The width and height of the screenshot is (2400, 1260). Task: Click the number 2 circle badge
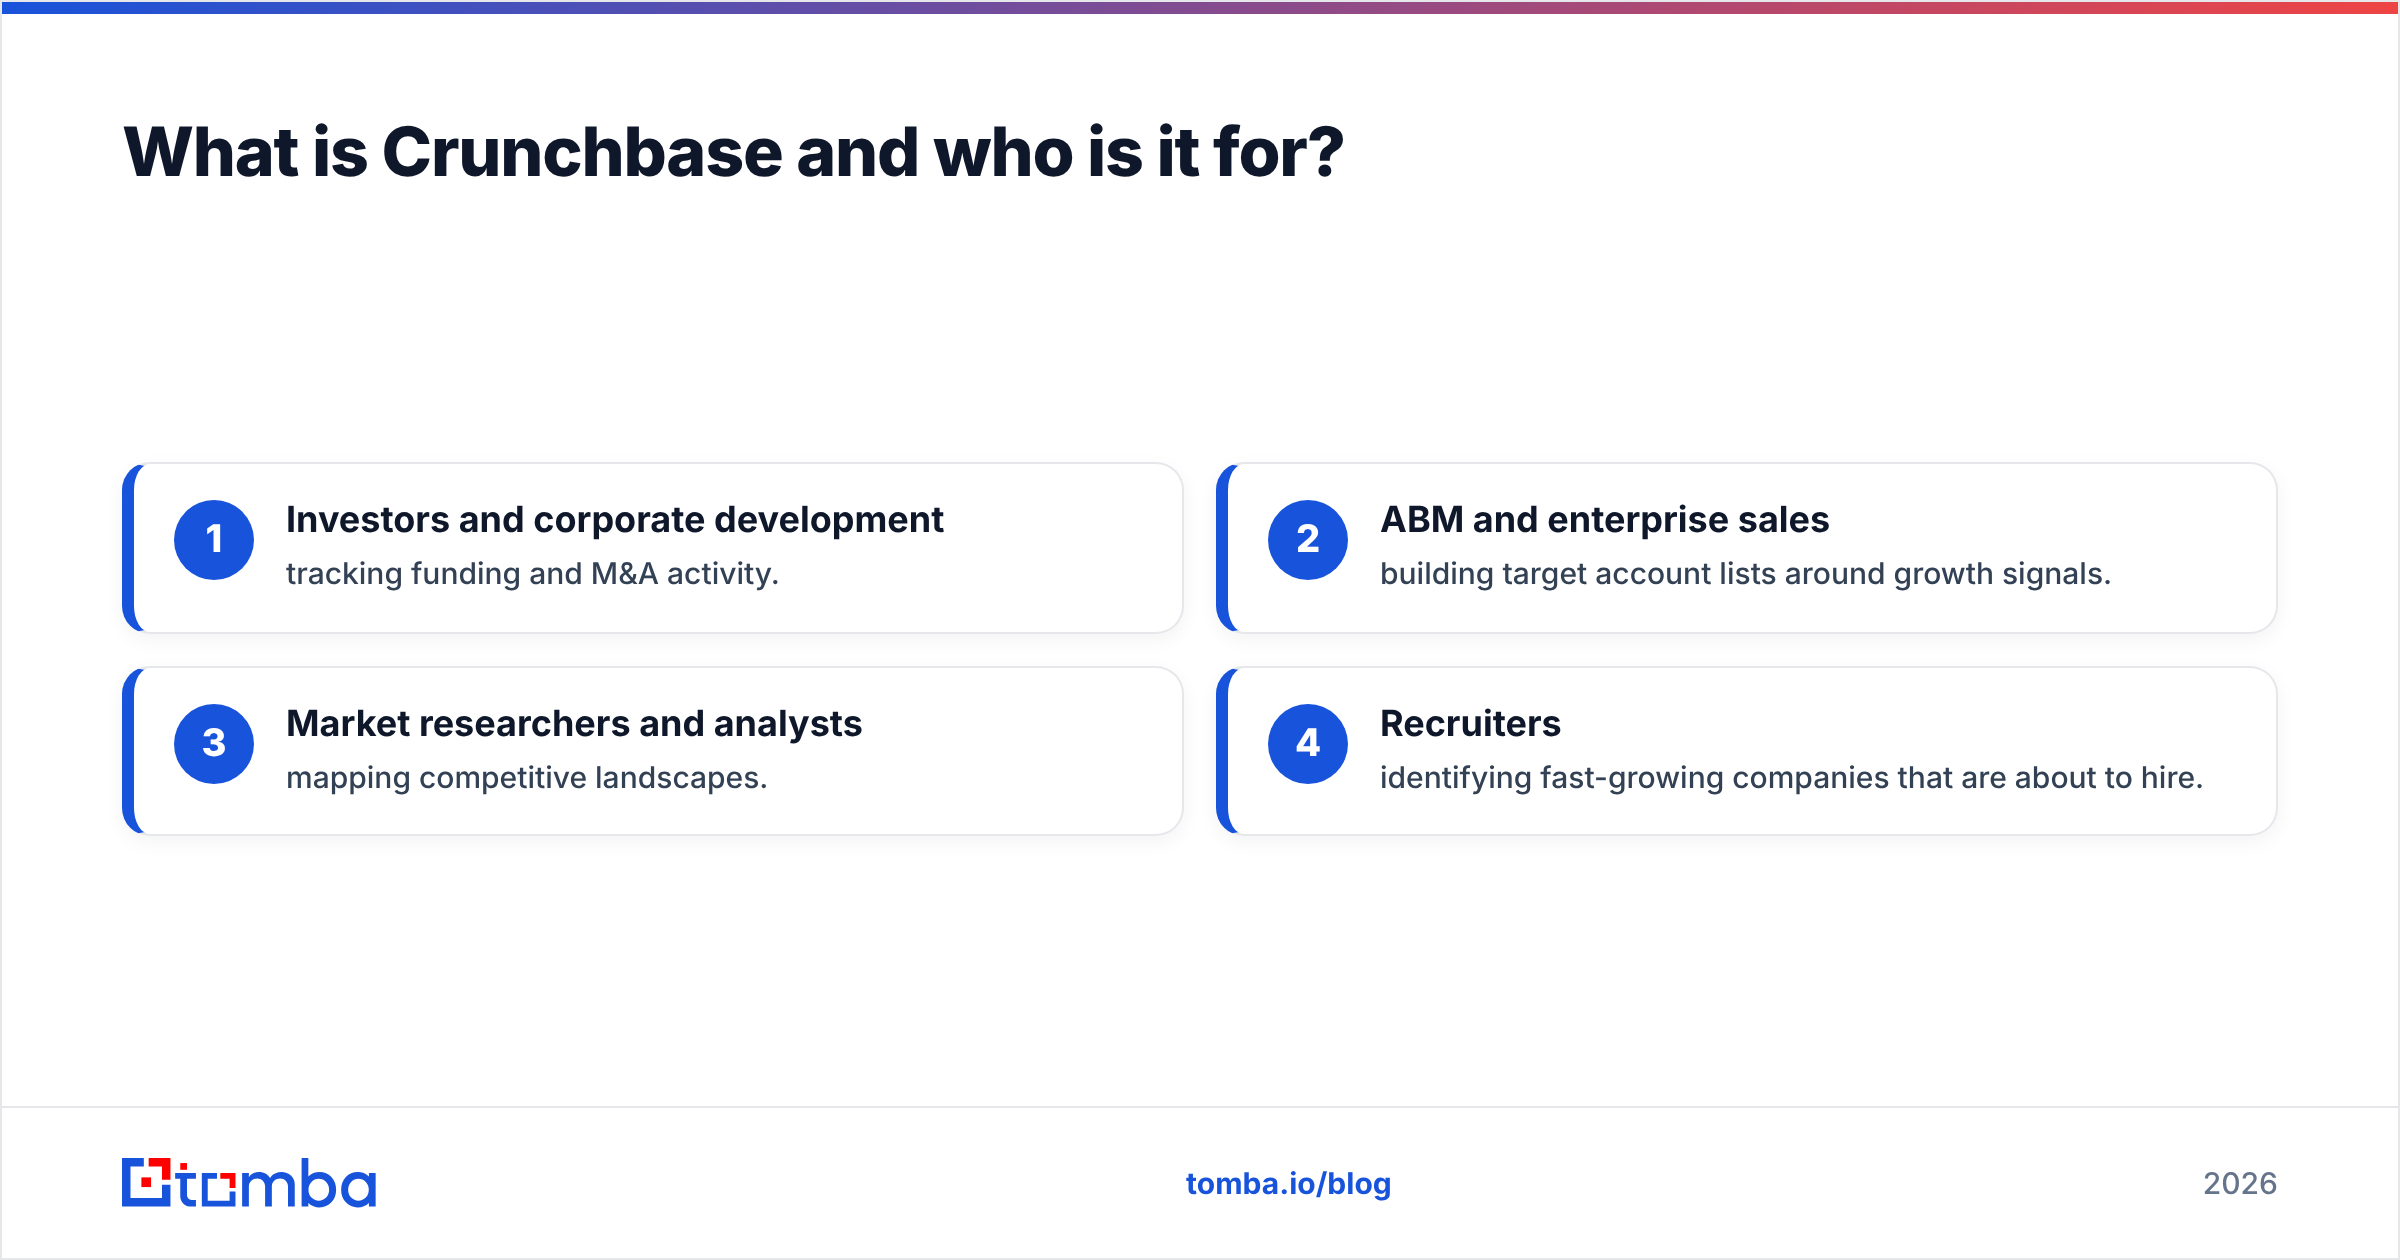point(1308,540)
